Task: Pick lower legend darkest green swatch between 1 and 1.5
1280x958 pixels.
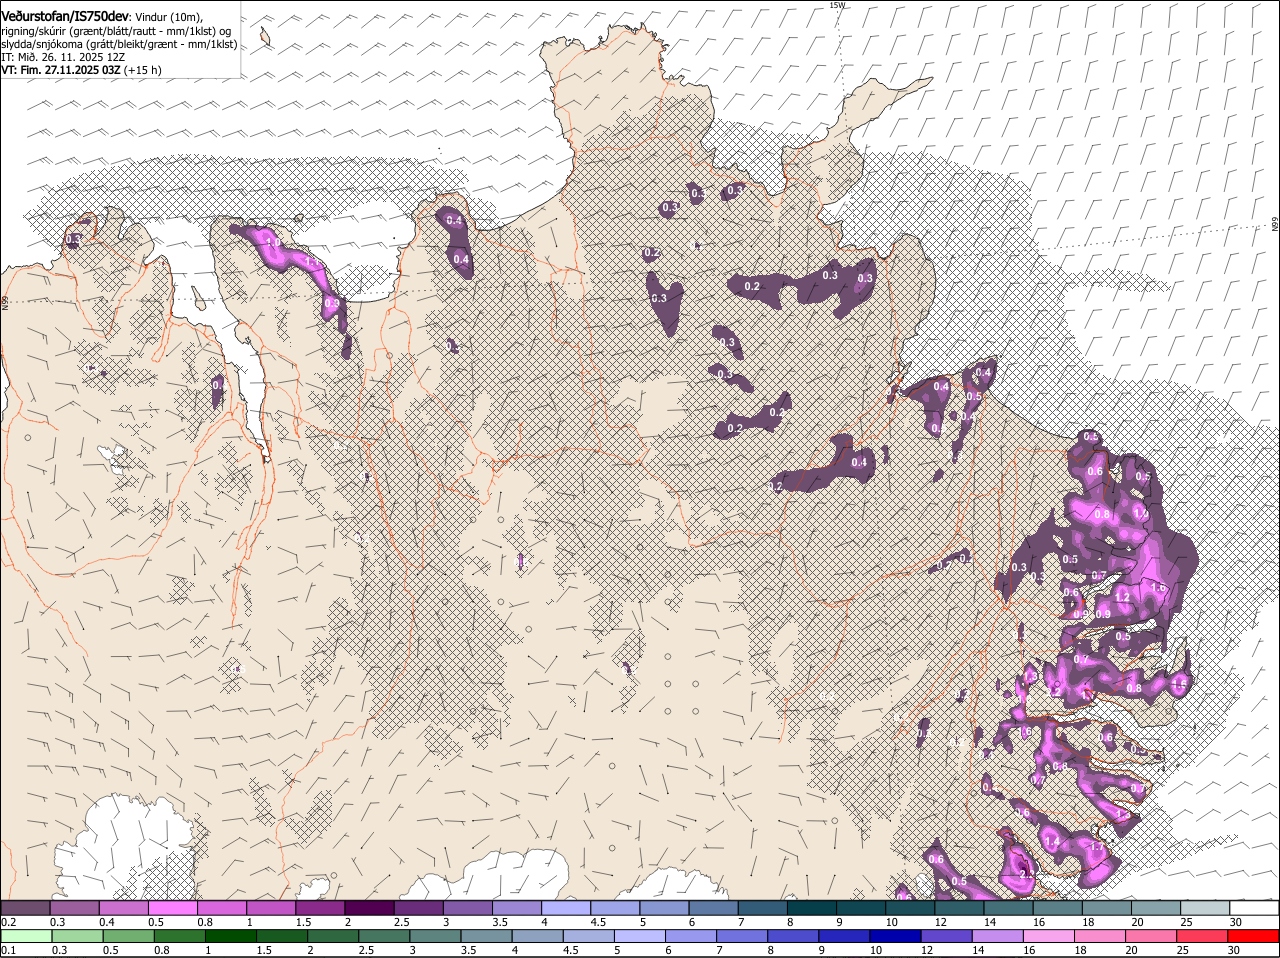Action: (231, 936)
